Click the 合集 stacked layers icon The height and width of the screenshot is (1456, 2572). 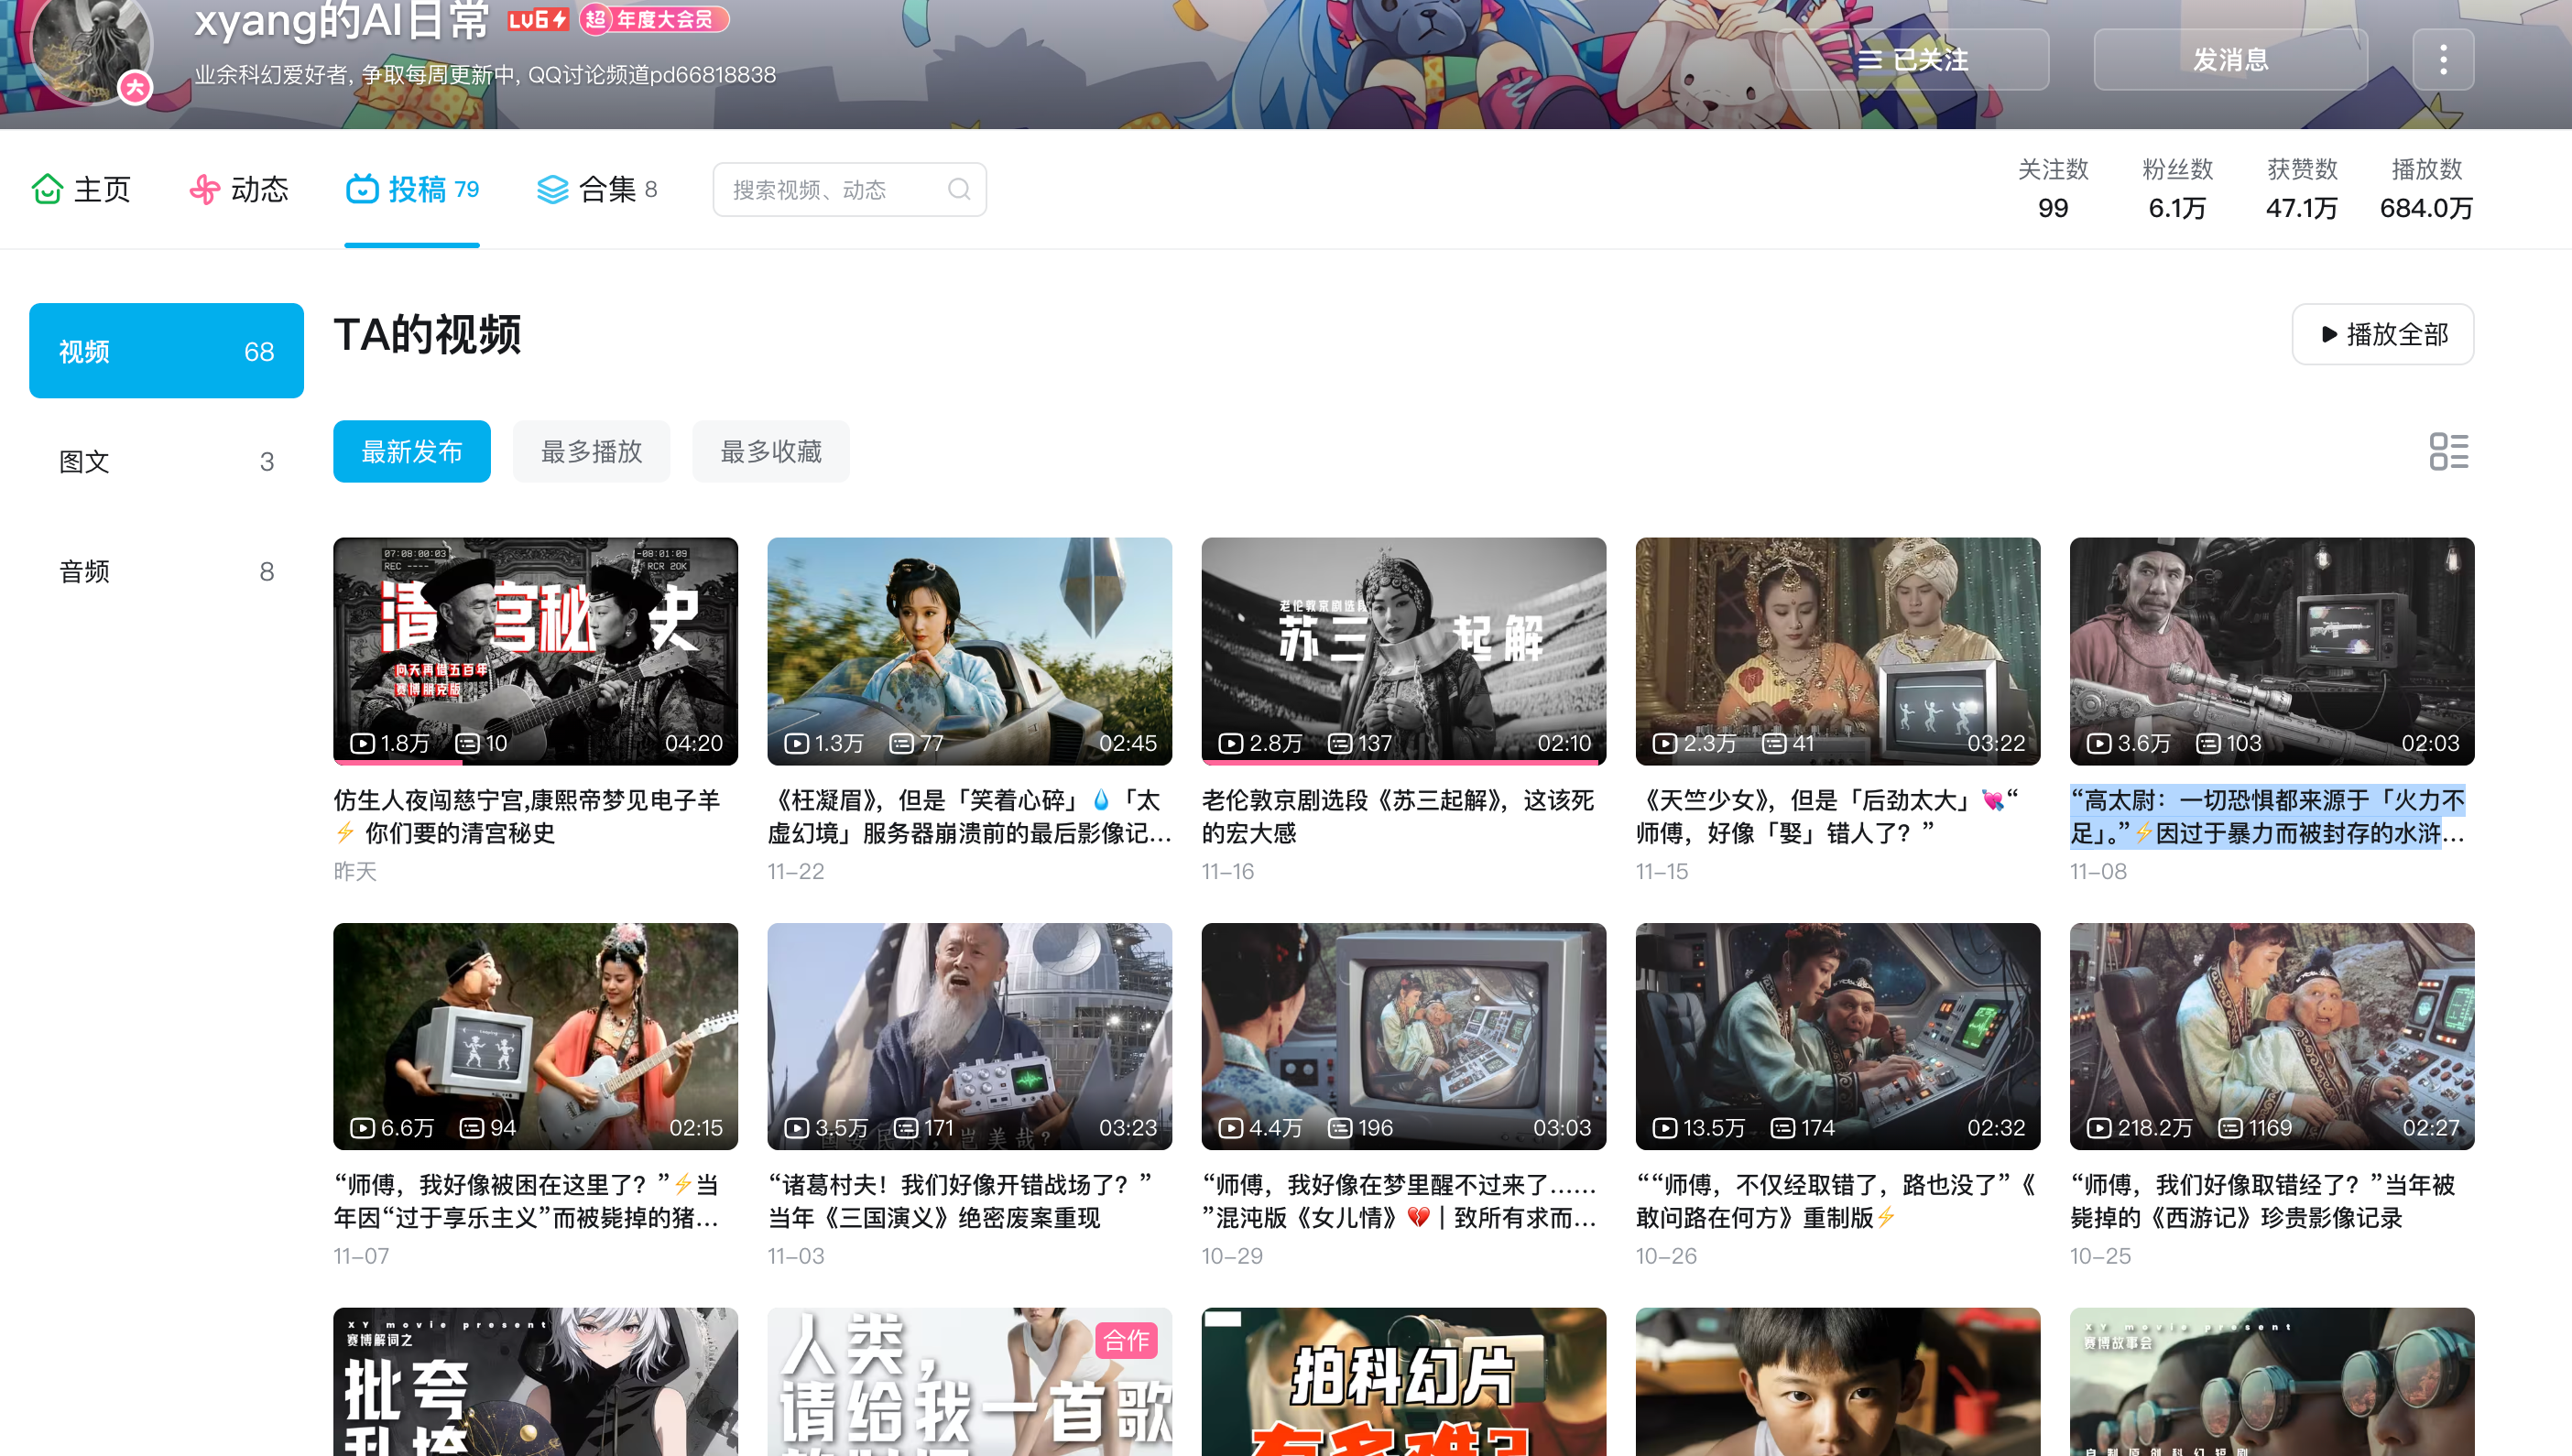552,189
